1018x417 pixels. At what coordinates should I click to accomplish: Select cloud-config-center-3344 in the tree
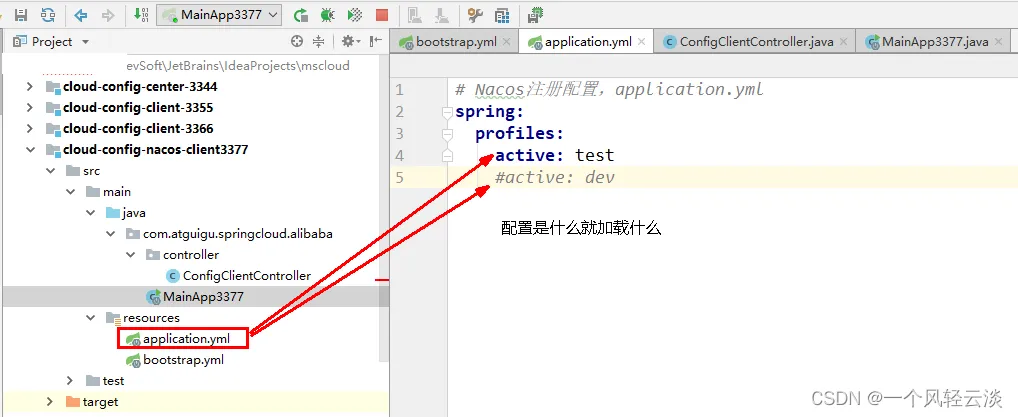tap(140, 86)
